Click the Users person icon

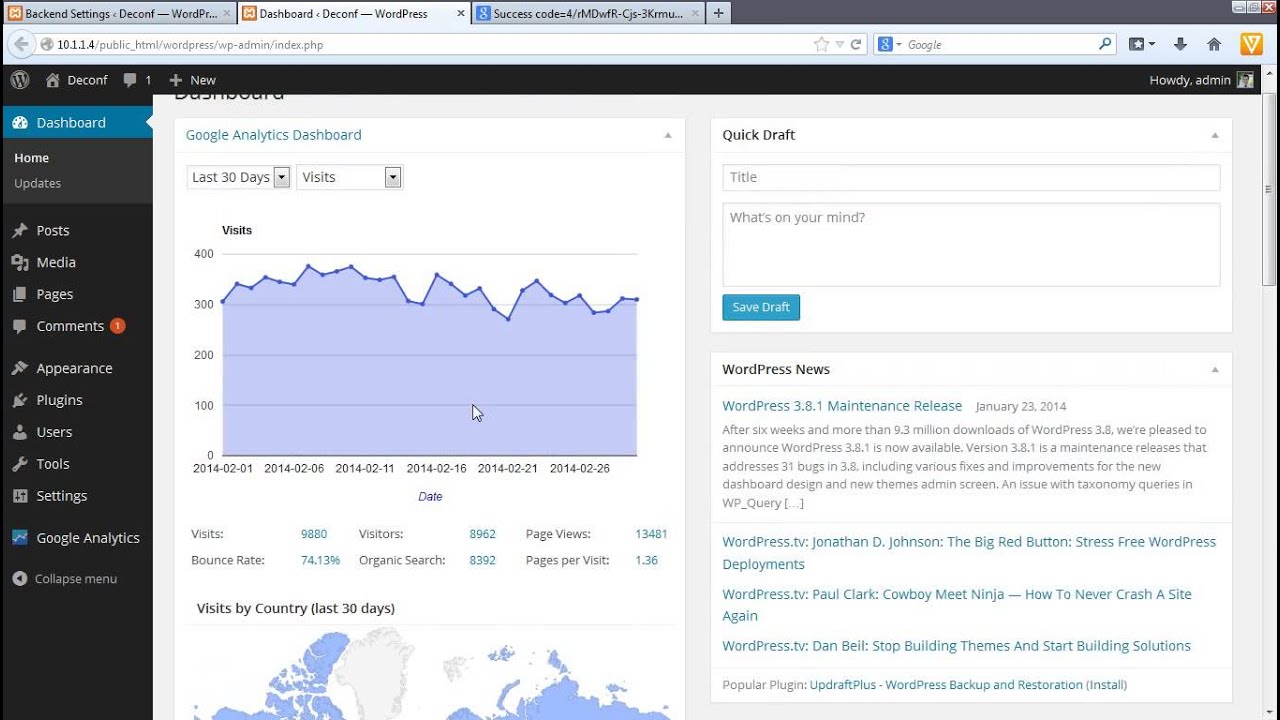[20, 432]
